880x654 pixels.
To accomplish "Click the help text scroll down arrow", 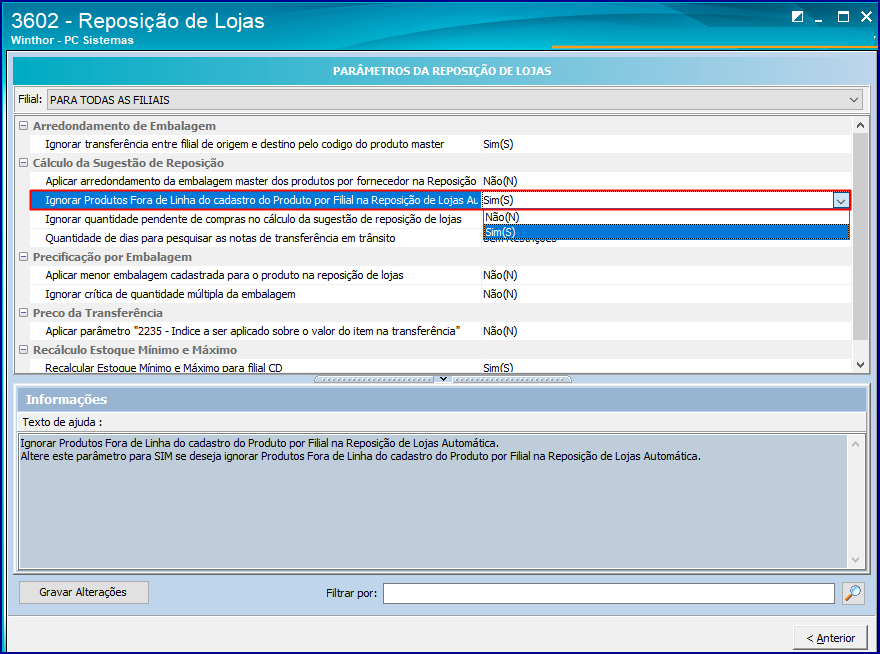I will (x=855, y=560).
